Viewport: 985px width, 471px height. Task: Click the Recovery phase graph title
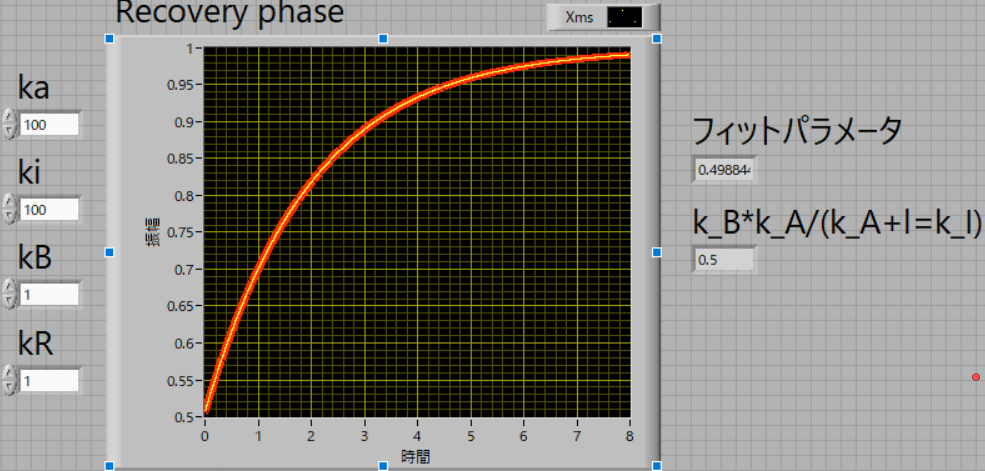pyautogui.click(x=229, y=13)
